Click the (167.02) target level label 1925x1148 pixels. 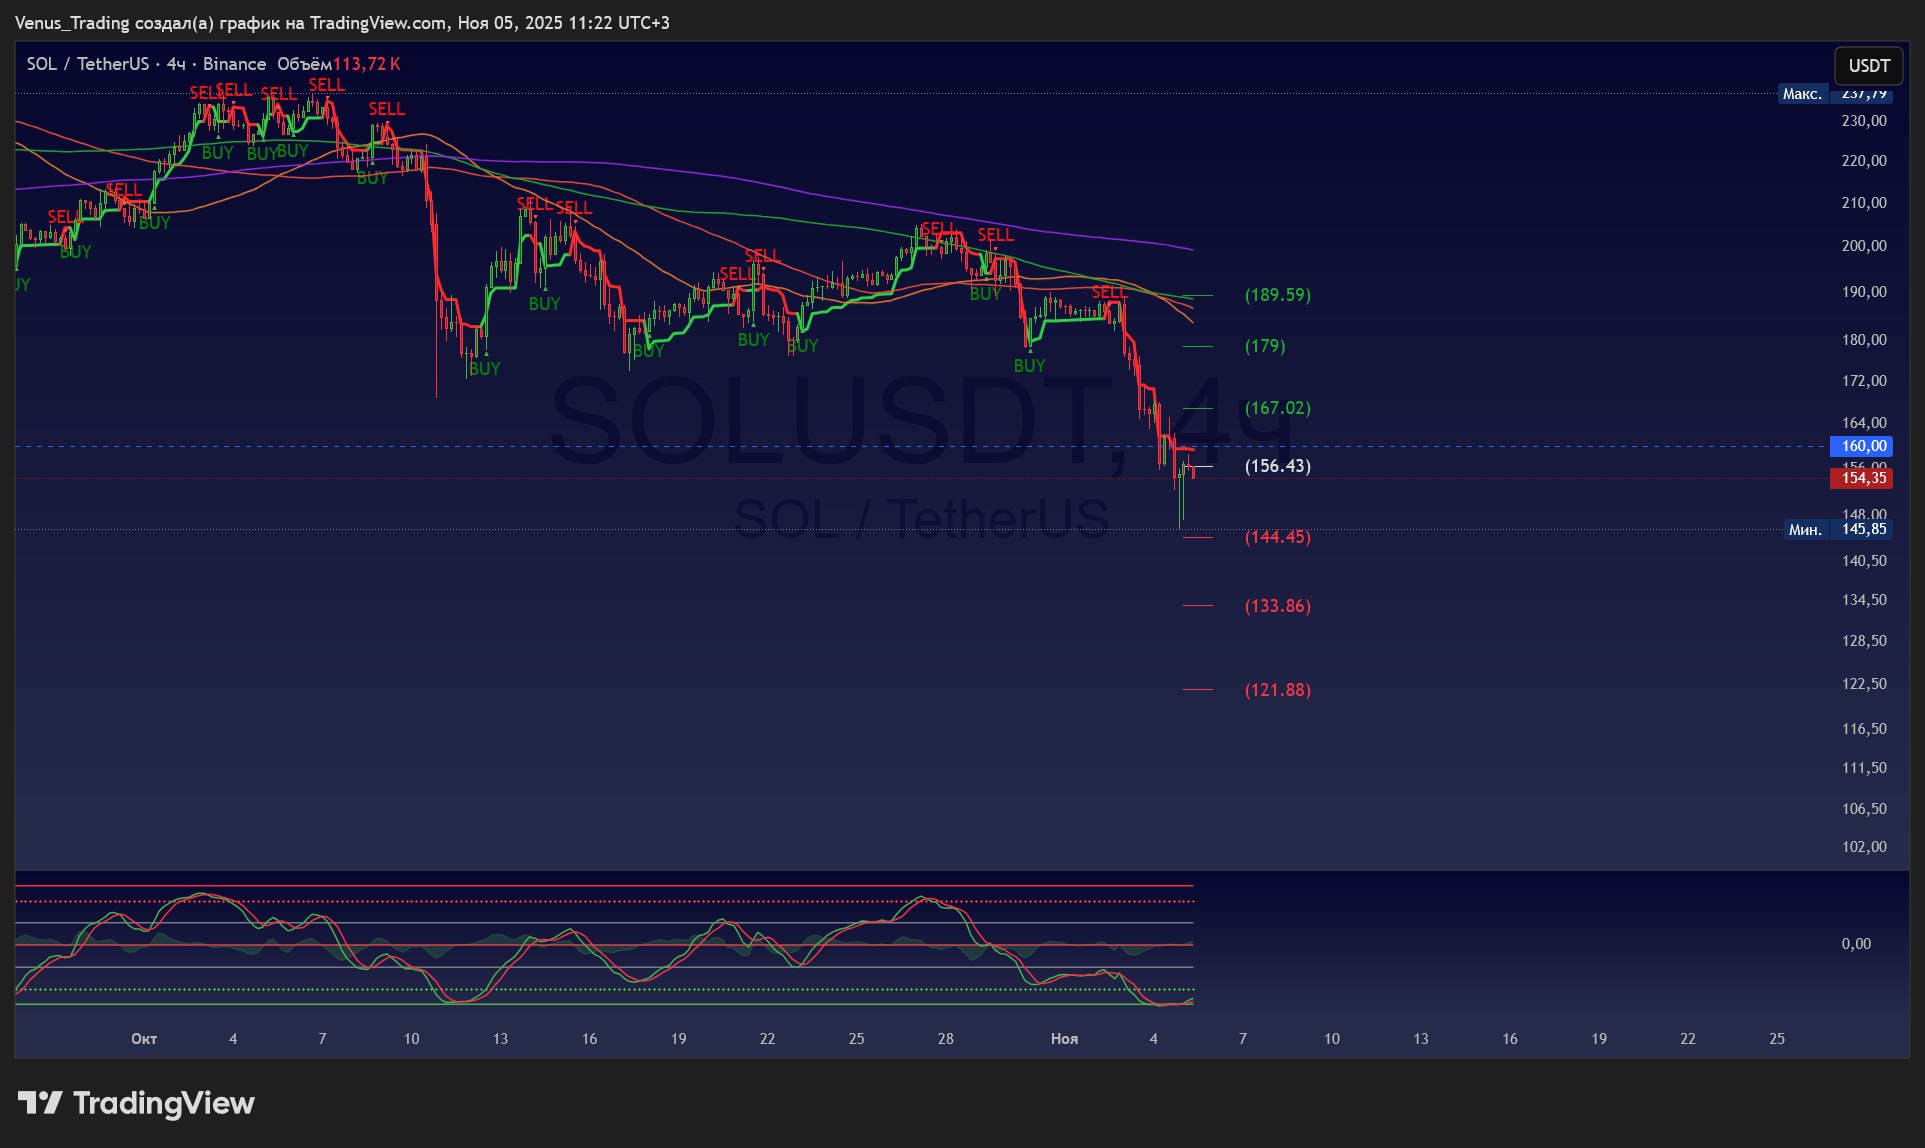tap(1277, 408)
